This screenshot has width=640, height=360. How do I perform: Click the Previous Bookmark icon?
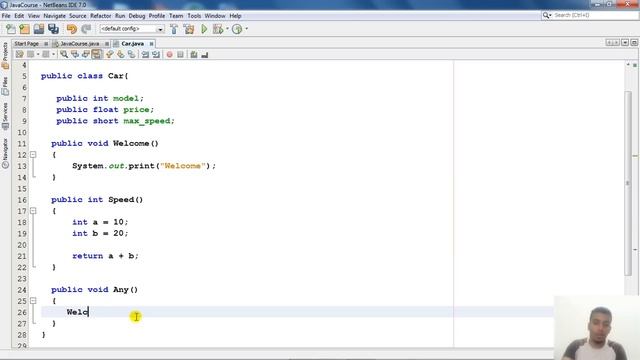[x=109, y=54]
